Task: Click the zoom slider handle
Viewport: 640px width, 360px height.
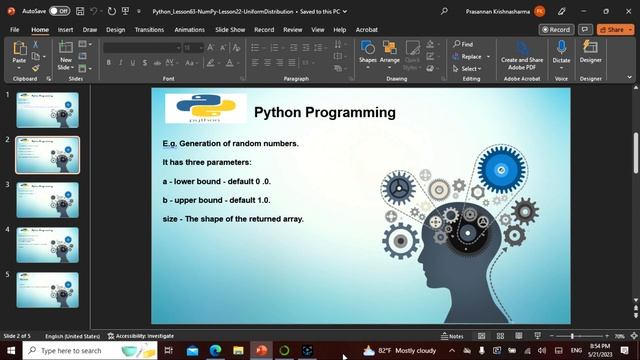Action: click(572, 336)
